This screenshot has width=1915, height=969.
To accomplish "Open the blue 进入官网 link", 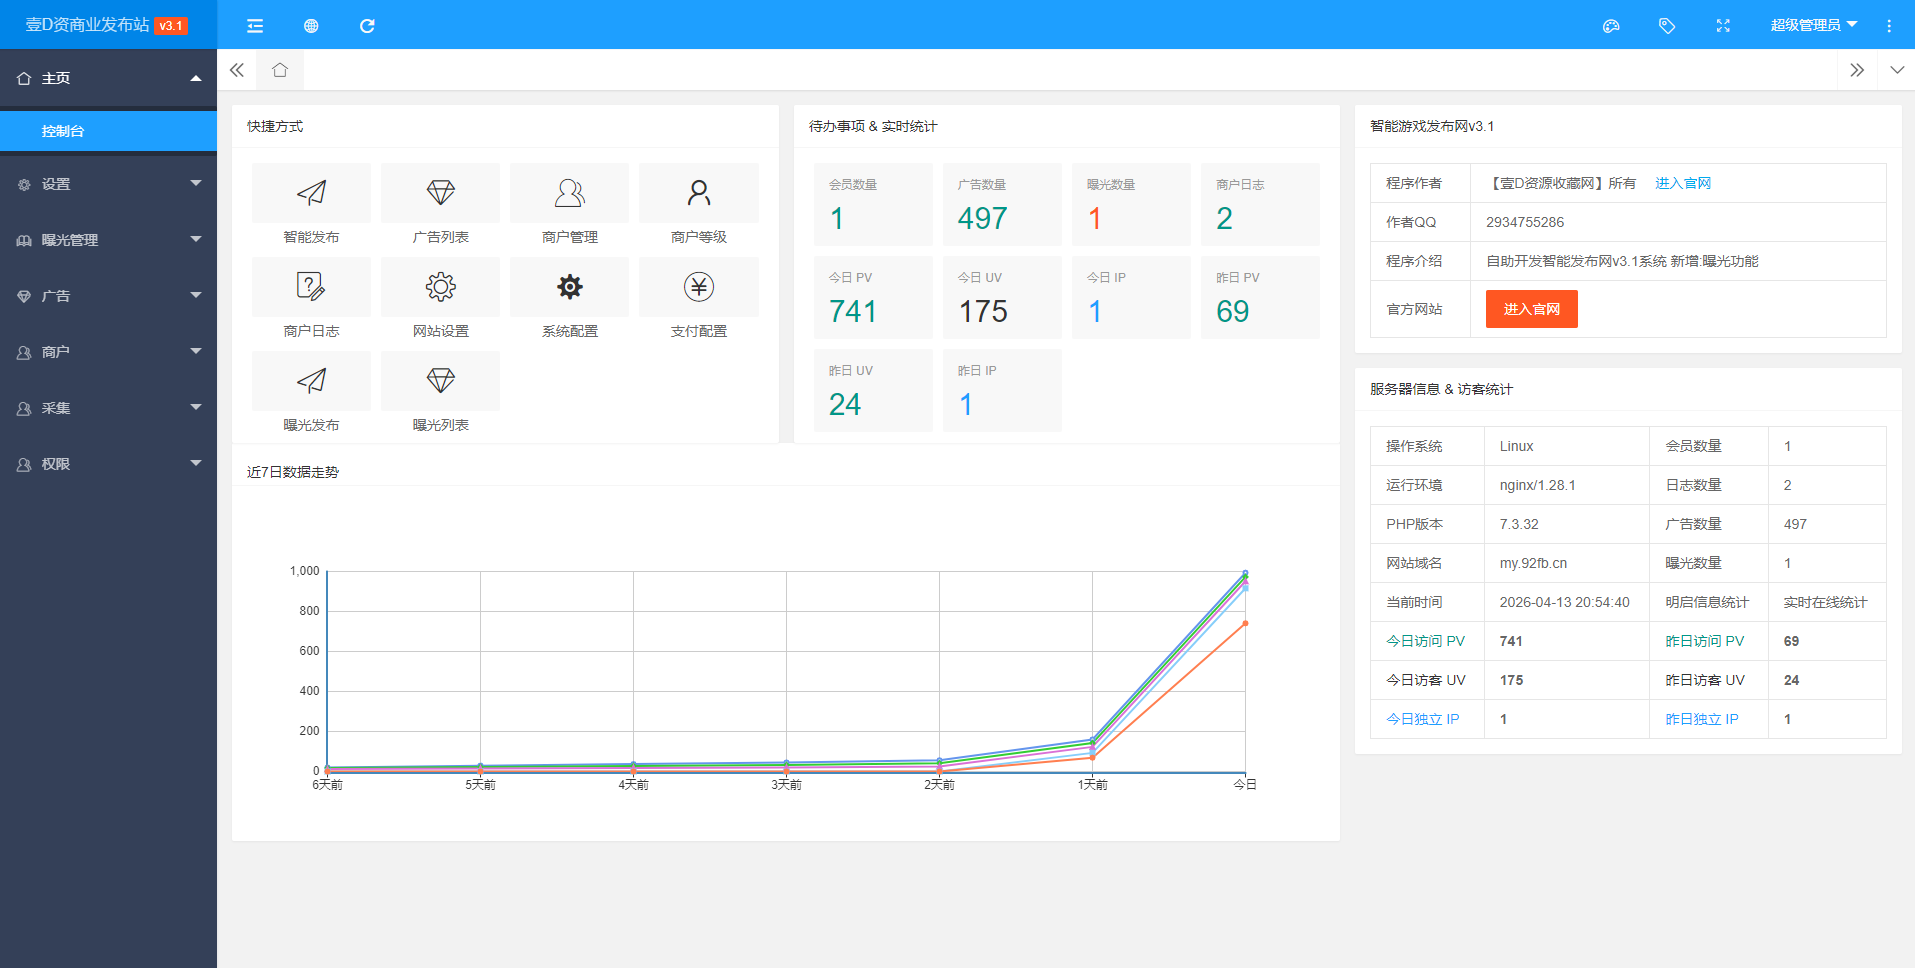I will click(x=1683, y=183).
